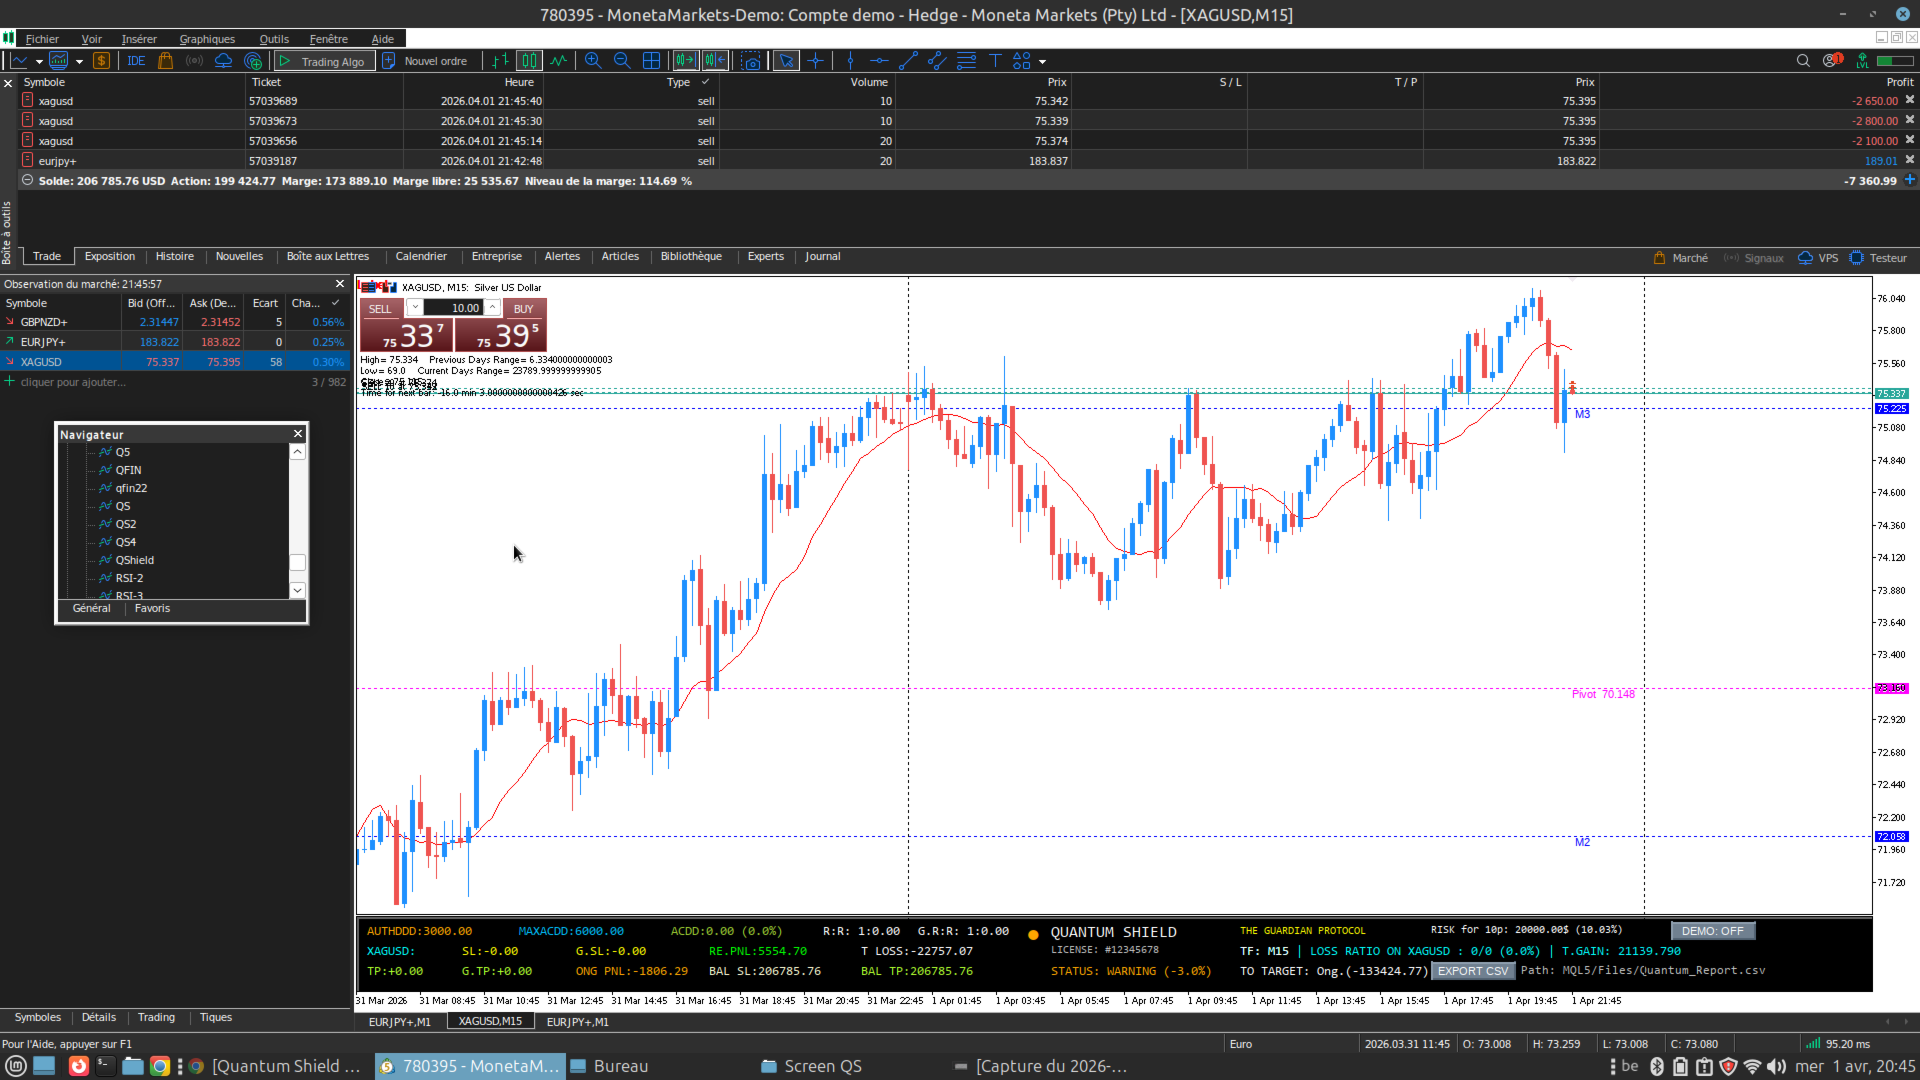The image size is (1920, 1080).
Task: Click the zoom in magnifier icon
Action: pos(593,61)
